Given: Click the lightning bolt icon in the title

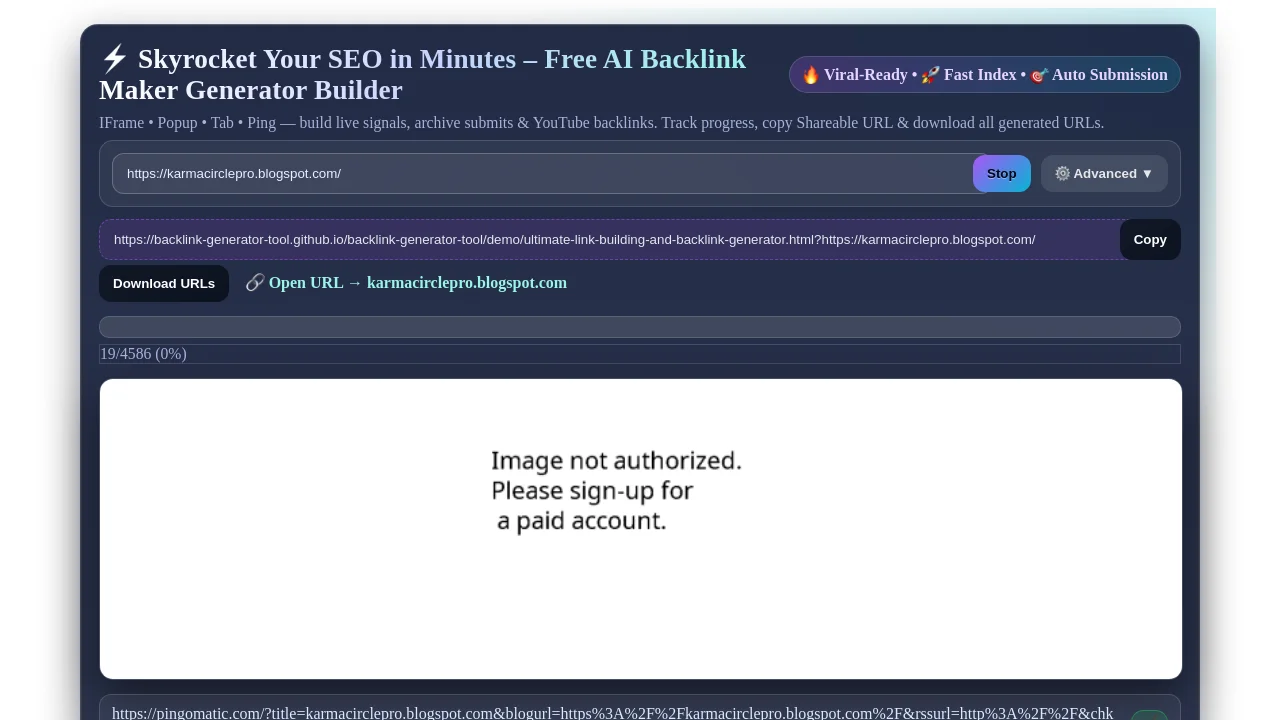Looking at the screenshot, I should [114, 59].
